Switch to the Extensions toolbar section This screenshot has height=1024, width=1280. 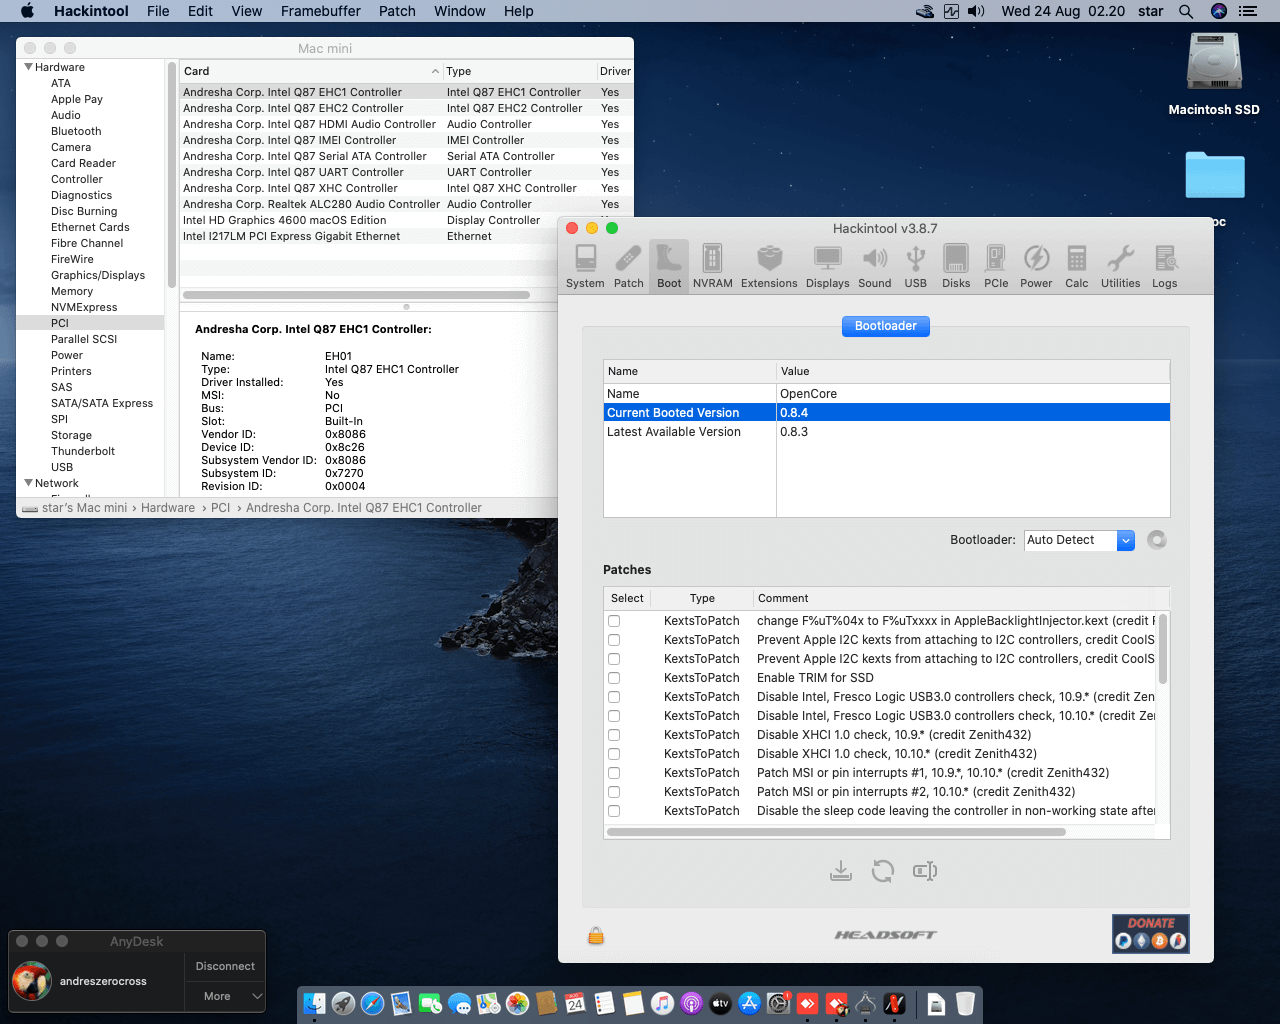(x=769, y=266)
